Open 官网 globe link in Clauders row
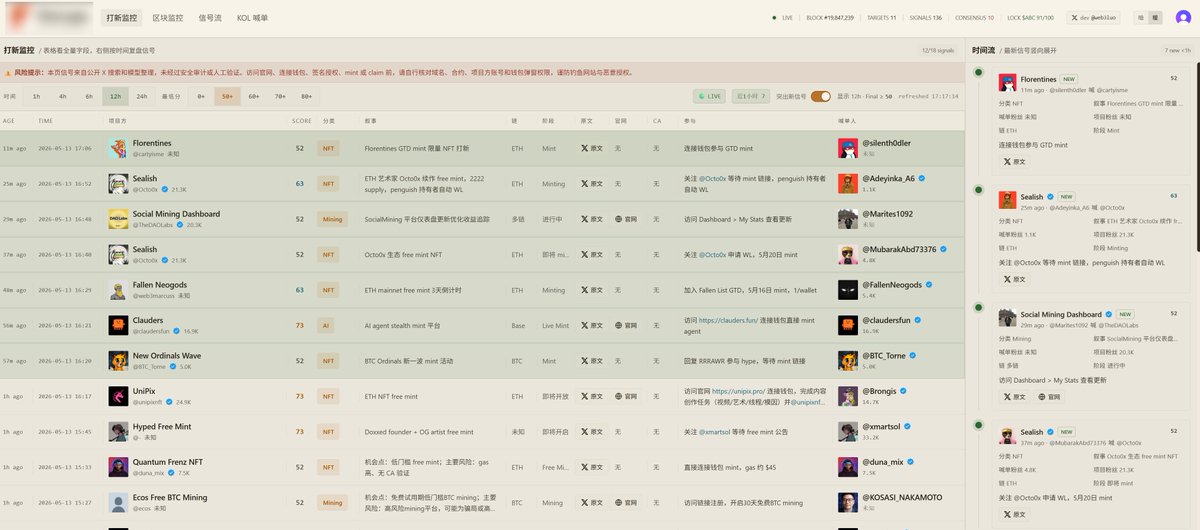This screenshot has width=1200, height=530. pos(626,326)
